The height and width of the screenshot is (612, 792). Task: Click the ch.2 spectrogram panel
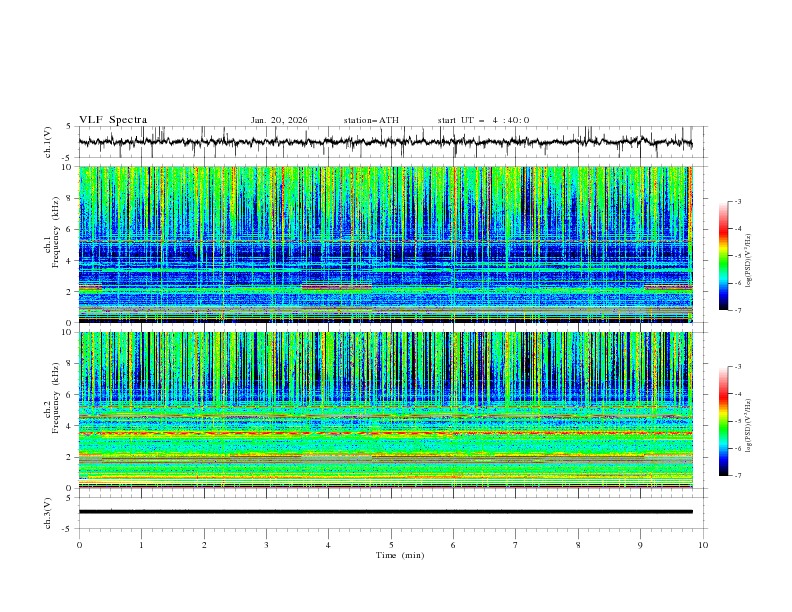(x=386, y=410)
